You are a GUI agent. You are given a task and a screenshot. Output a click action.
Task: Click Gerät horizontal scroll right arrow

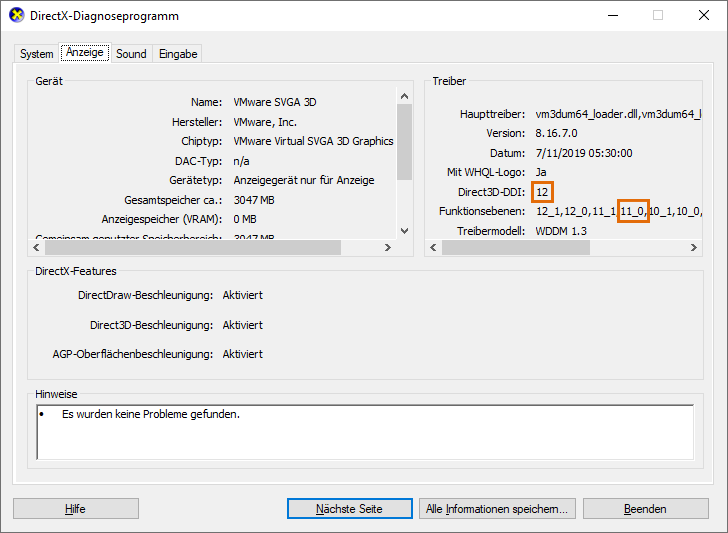388,247
